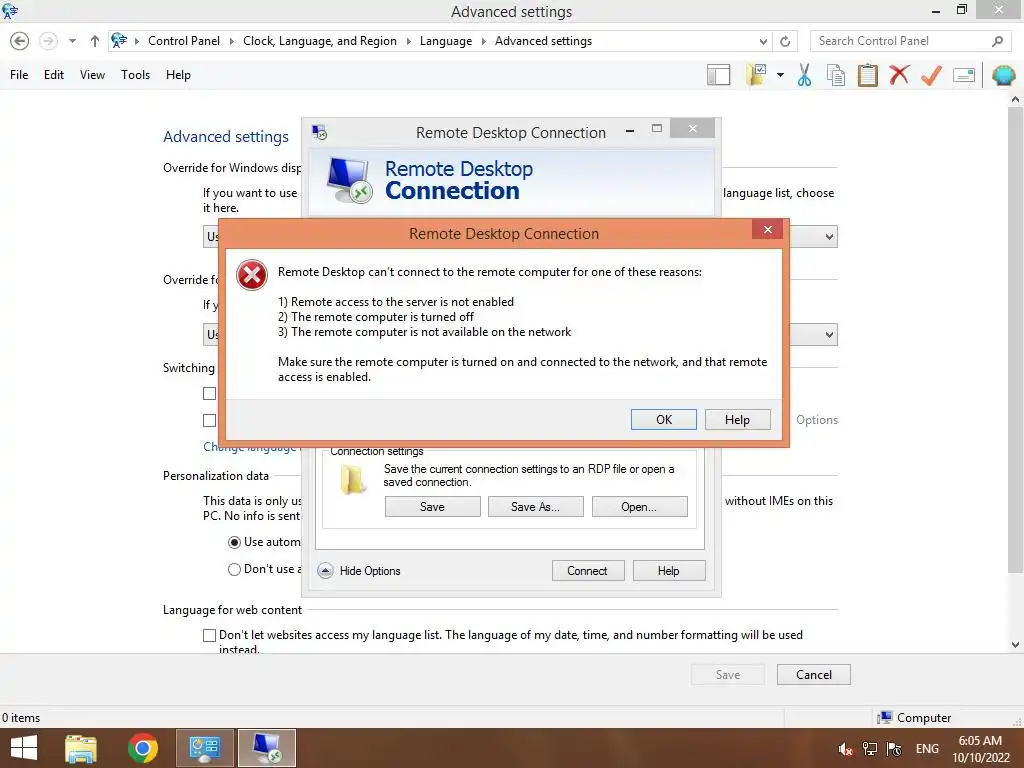Toggle the first checkbox under Switching

[x=209, y=393]
